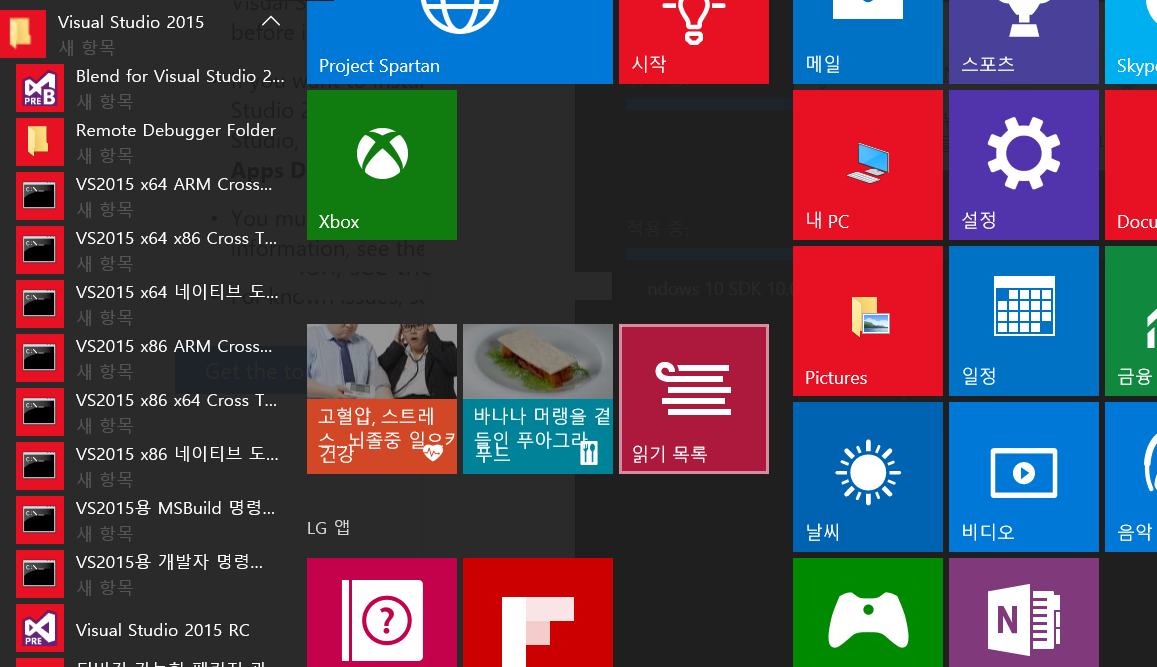Open the Xbox tile with green logo
1157x667 pixels.
click(x=381, y=165)
